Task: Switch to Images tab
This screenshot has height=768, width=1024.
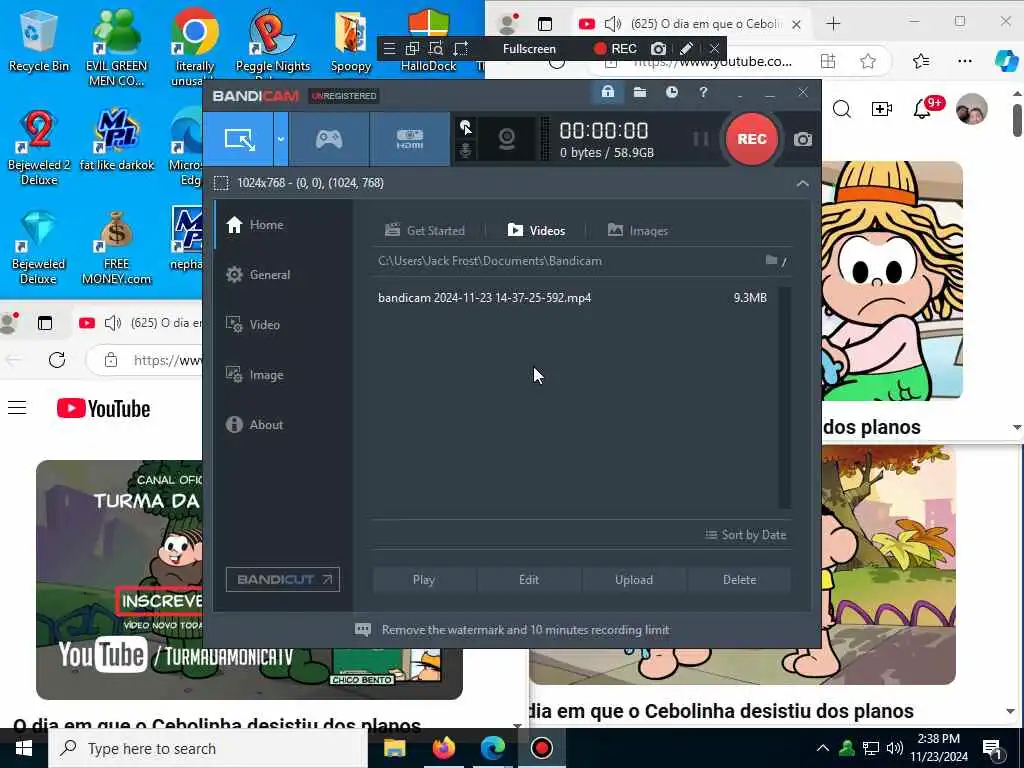Action: (x=637, y=231)
